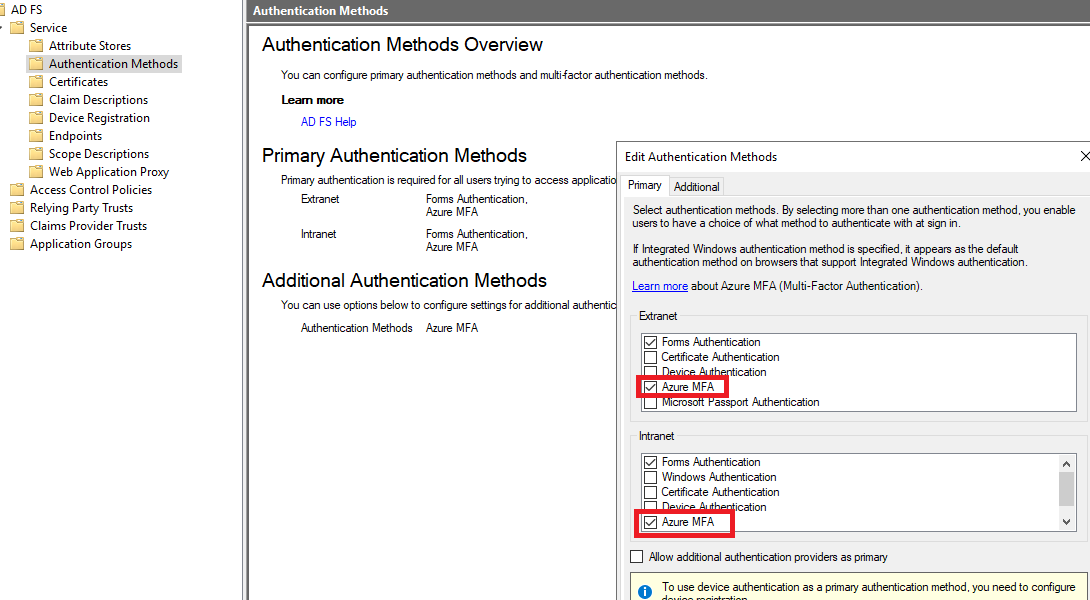Screen dimensions: 1090x600
Task: Click the Web Application Proxy folder icon
Action: click(36, 172)
